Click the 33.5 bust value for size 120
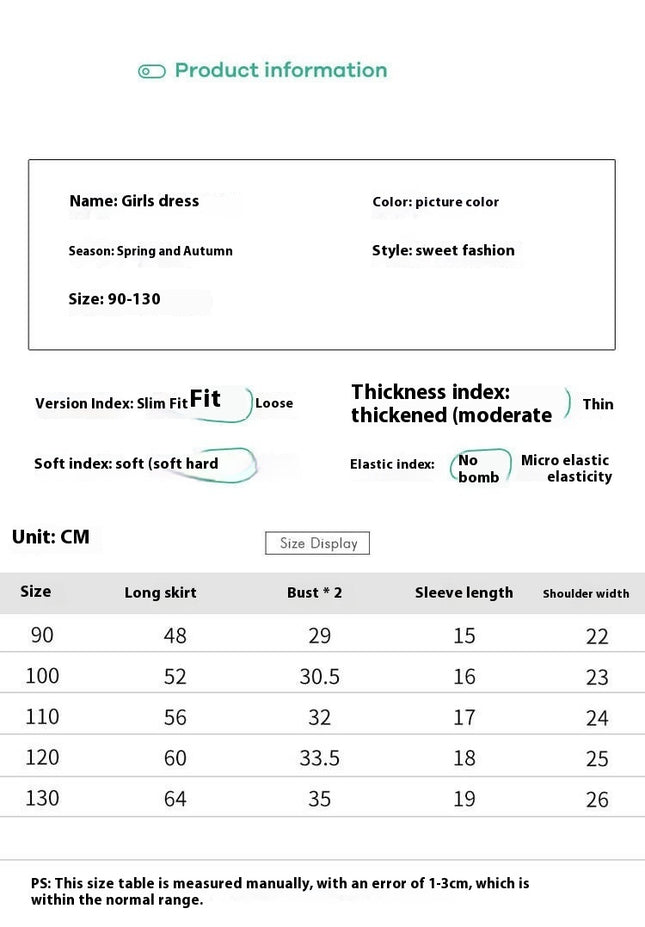Image resolution: width=645 pixels, height=927 pixels. [x=319, y=758]
